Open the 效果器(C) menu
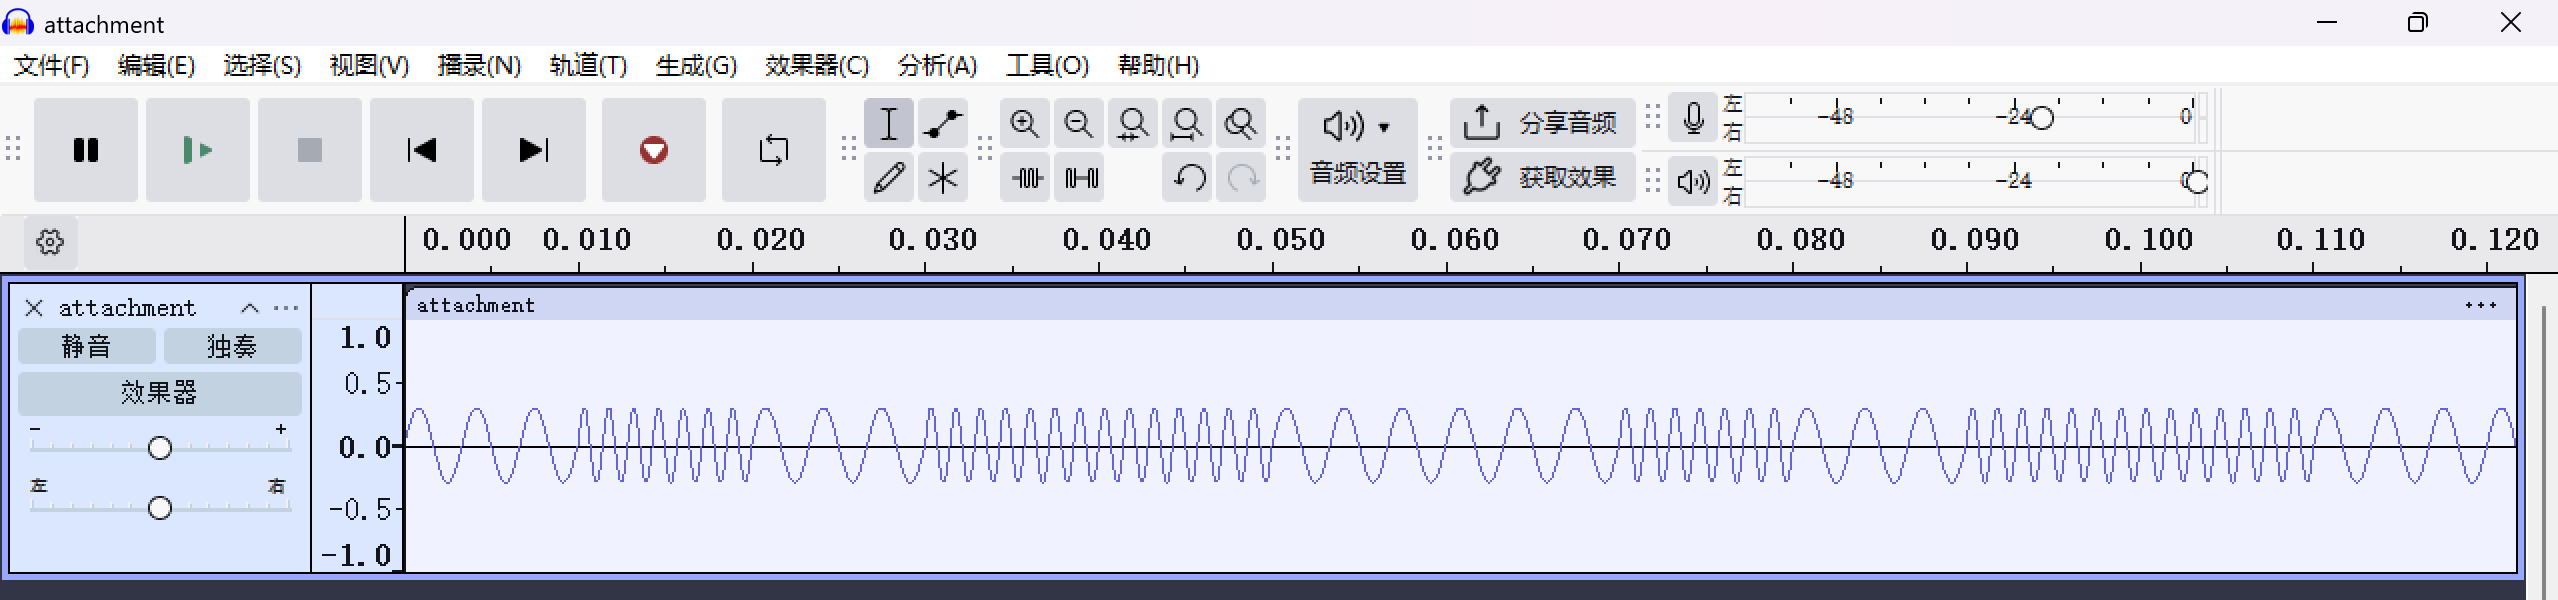Viewport: 2558px width, 600px height. 816,66
